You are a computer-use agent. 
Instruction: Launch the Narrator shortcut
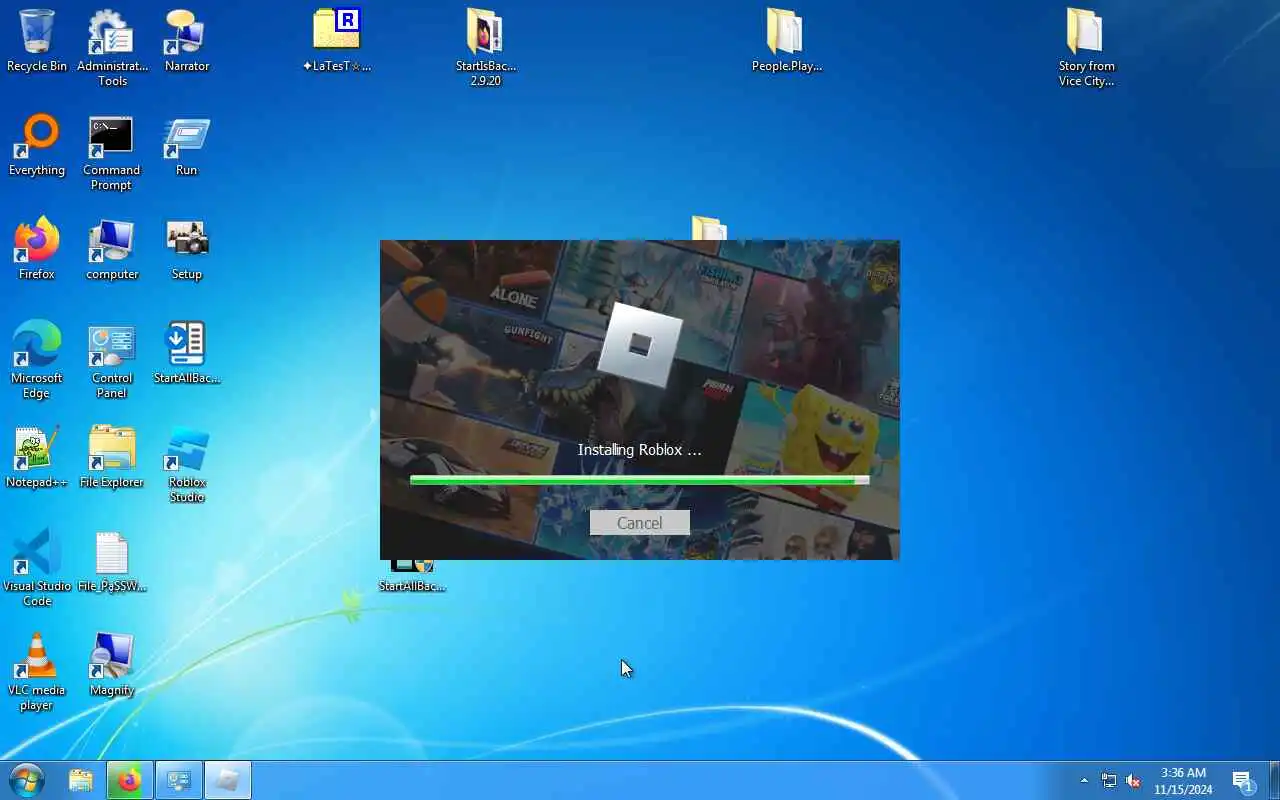click(x=187, y=41)
